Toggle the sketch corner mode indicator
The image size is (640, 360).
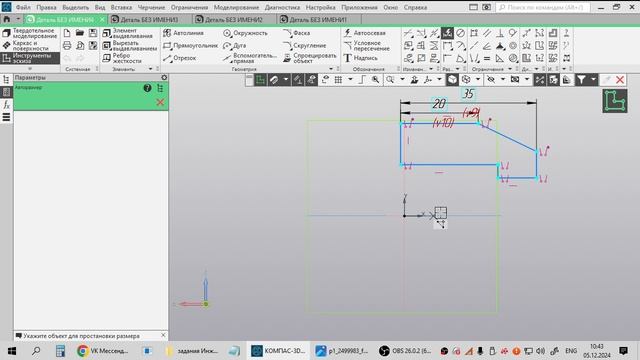coord(615,101)
